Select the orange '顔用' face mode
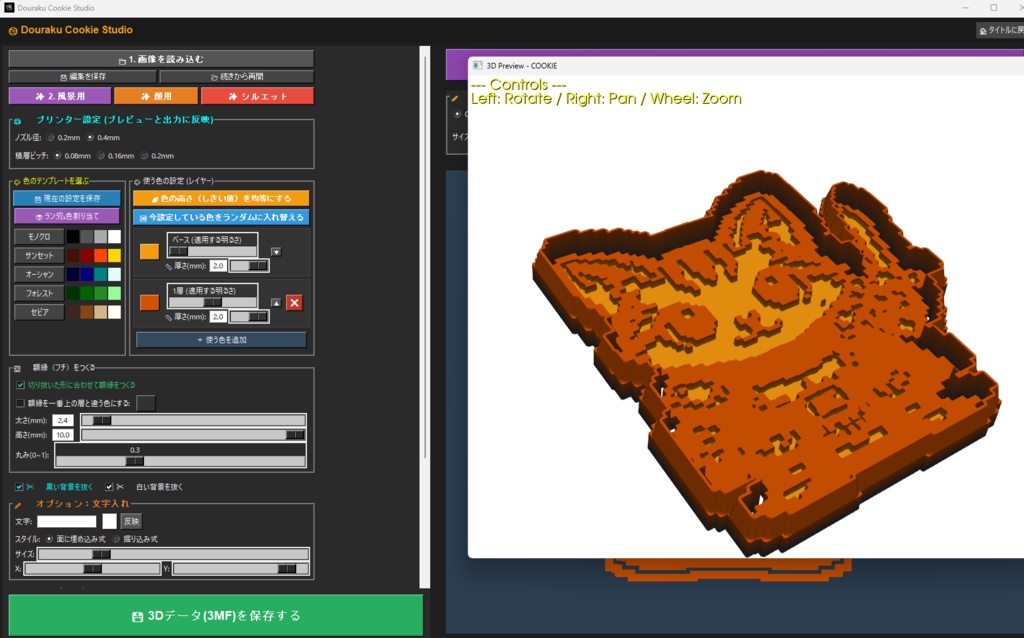 click(x=156, y=96)
